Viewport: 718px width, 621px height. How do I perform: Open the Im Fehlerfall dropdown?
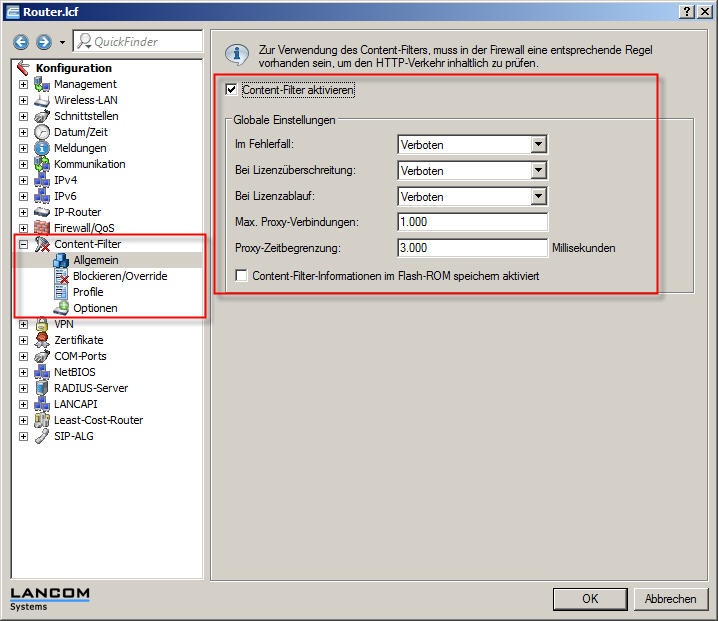pos(539,145)
